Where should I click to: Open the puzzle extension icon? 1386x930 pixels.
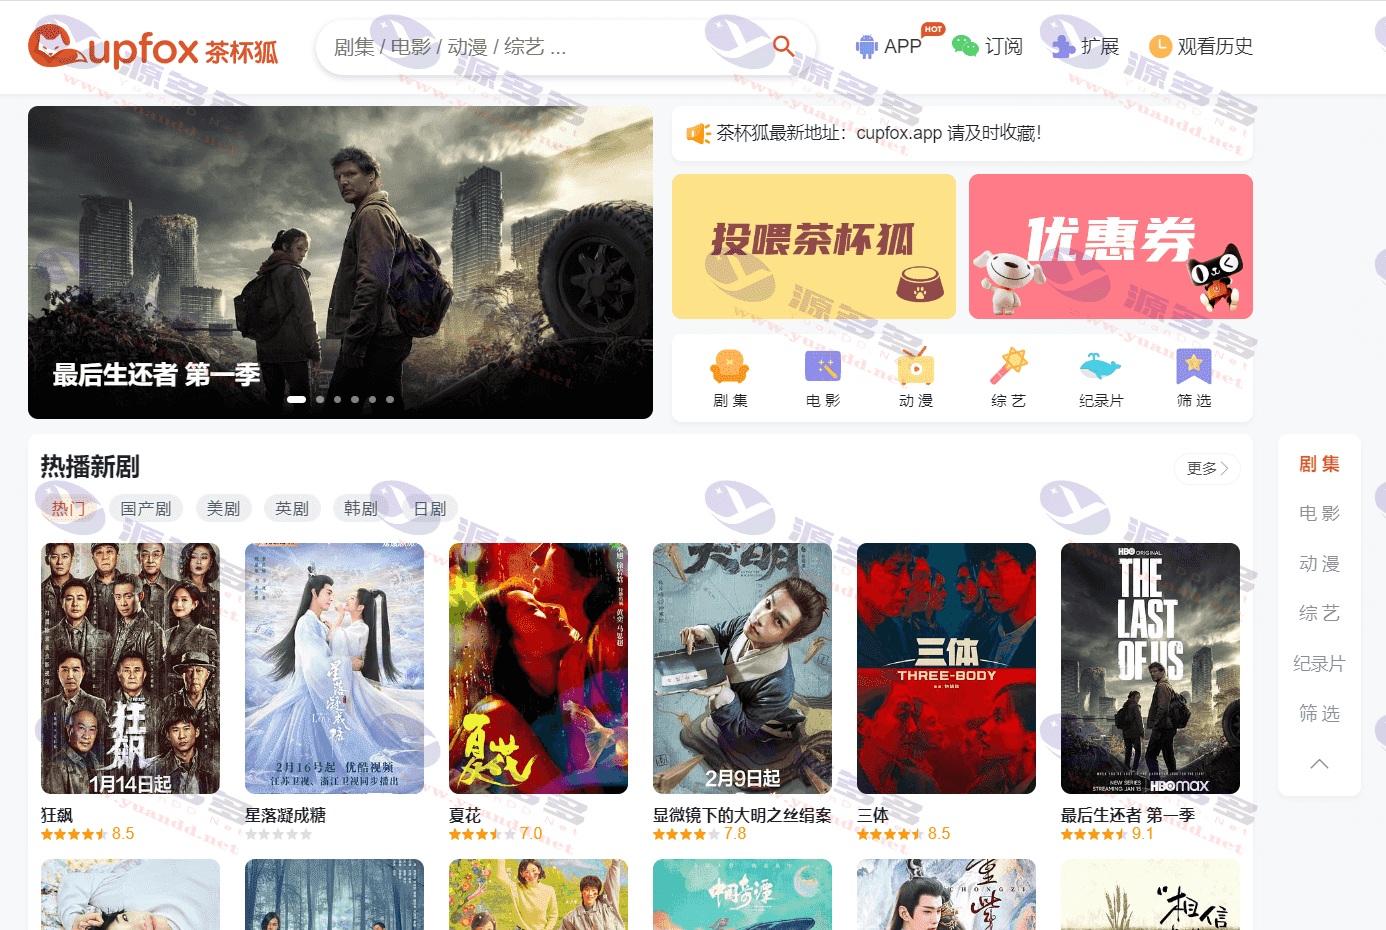(x=1063, y=46)
